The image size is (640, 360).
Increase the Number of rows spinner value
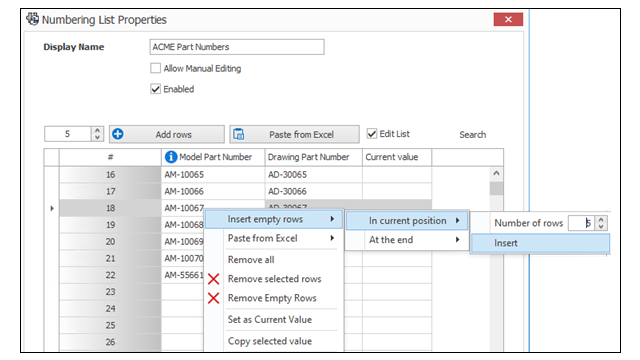tap(601, 220)
